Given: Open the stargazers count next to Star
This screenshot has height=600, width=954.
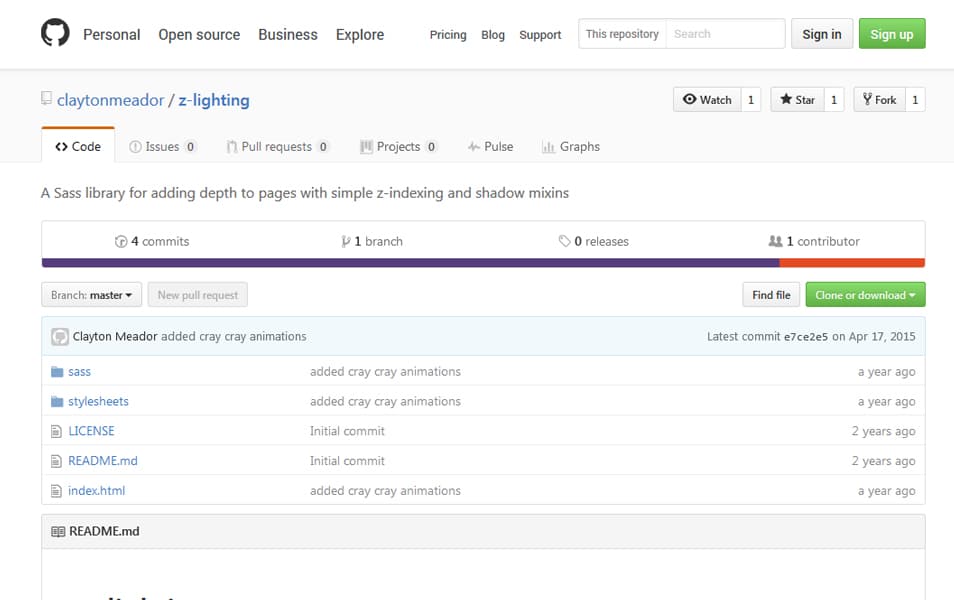Looking at the screenshot, I should (834, 100).
